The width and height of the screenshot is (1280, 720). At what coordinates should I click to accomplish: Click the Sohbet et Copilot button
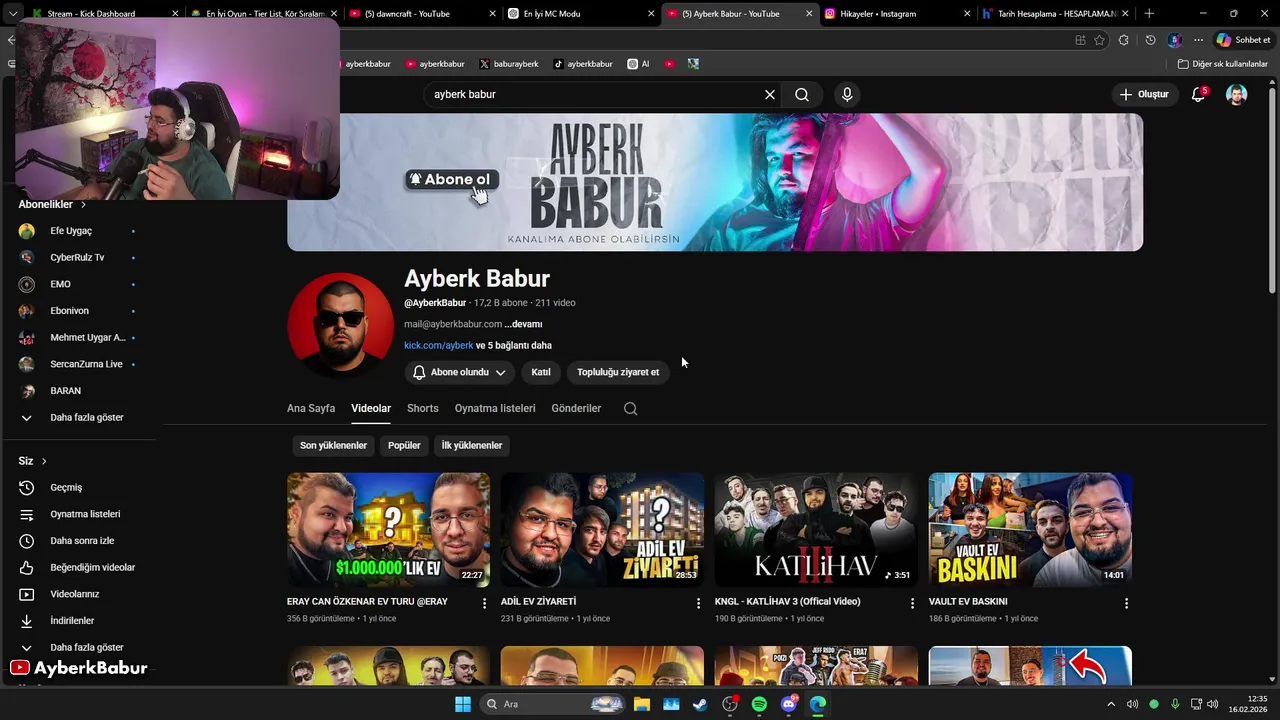tap(1242, 40)
